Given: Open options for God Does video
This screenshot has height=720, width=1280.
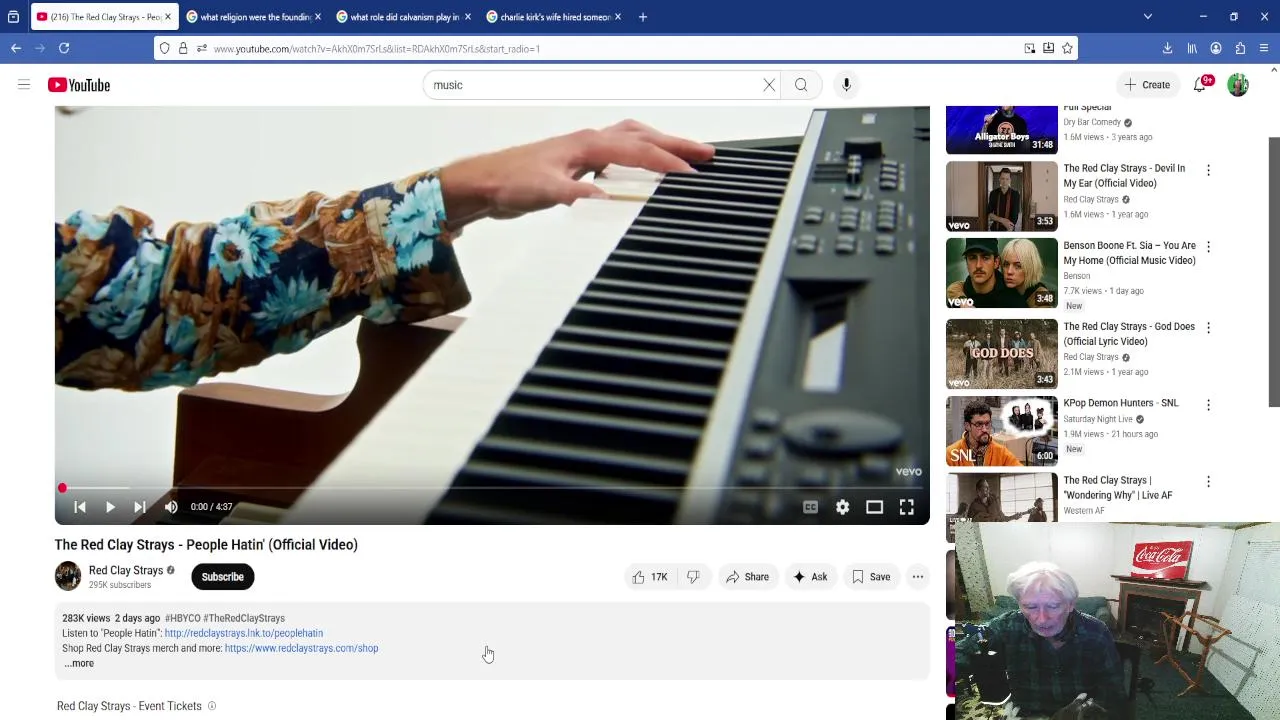Looking at the screenshot, I should 1208,328.
